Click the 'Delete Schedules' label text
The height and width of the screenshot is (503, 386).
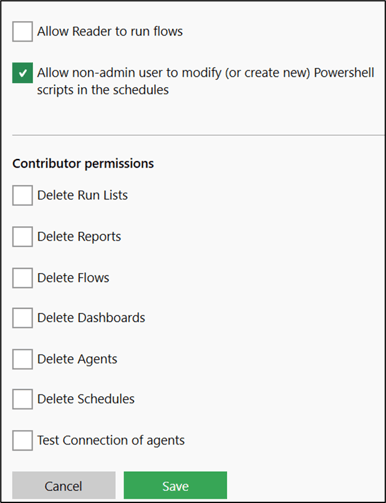pos(86,399)
